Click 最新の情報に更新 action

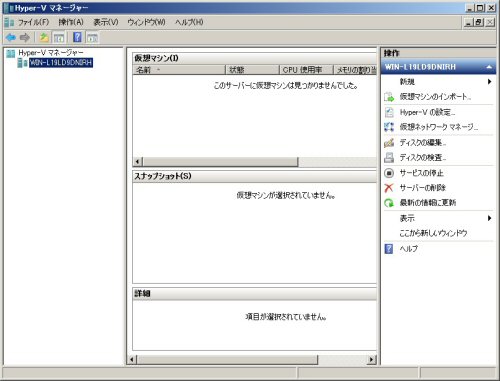428,203
